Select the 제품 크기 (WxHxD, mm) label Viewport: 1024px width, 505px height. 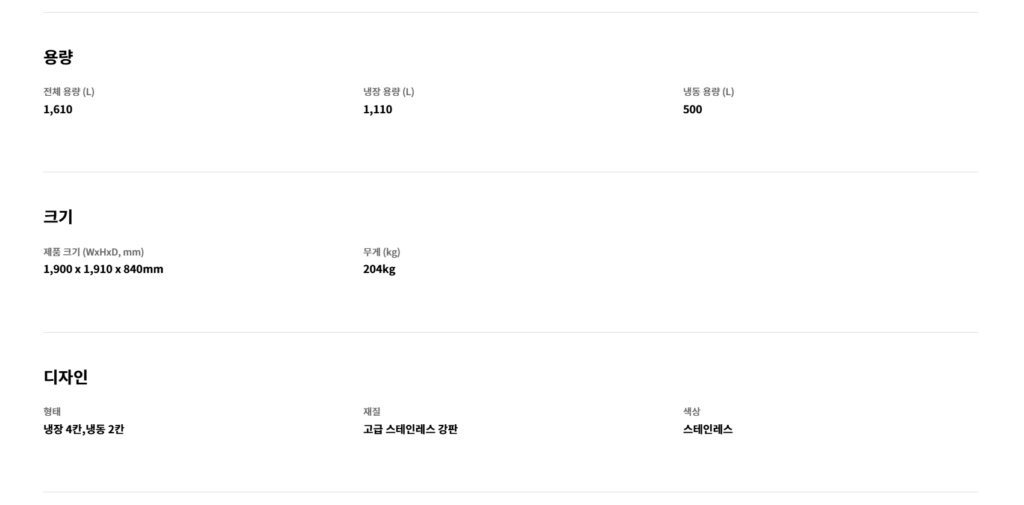101,251
